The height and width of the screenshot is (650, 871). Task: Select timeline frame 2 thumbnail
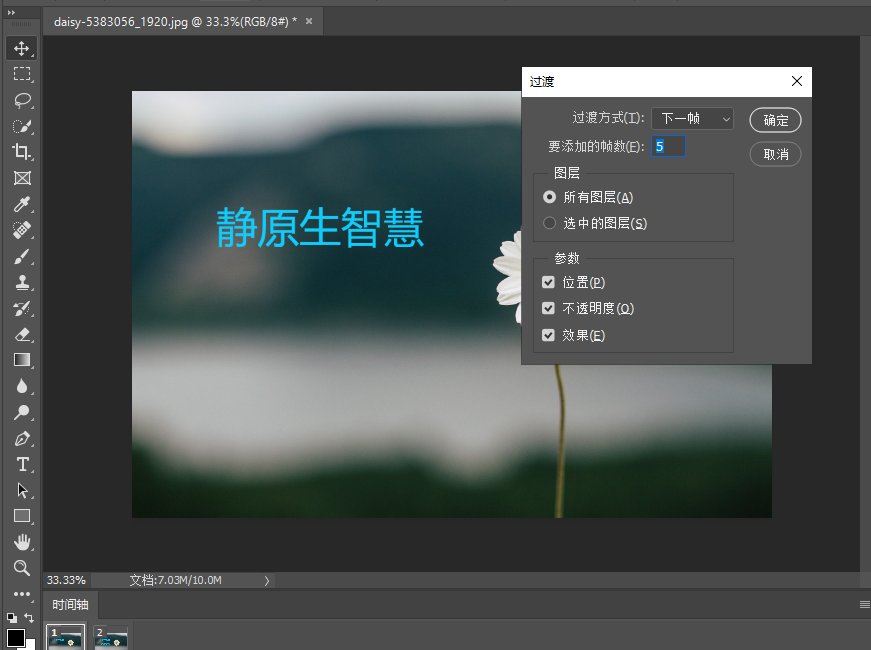click(111, 637)
